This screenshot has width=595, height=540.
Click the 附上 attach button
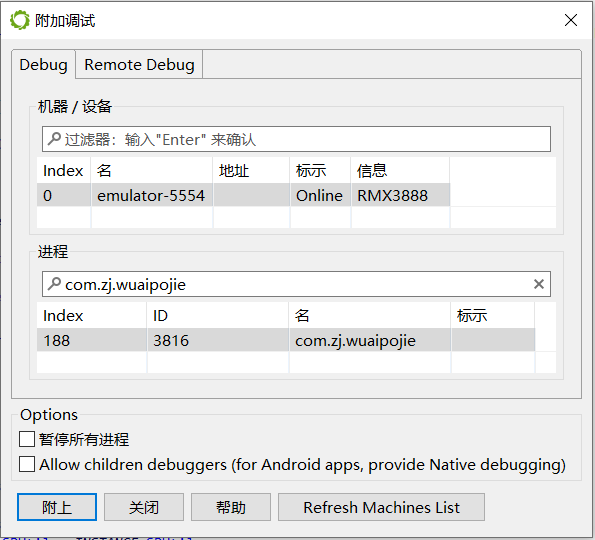click(x=57, y=507)
